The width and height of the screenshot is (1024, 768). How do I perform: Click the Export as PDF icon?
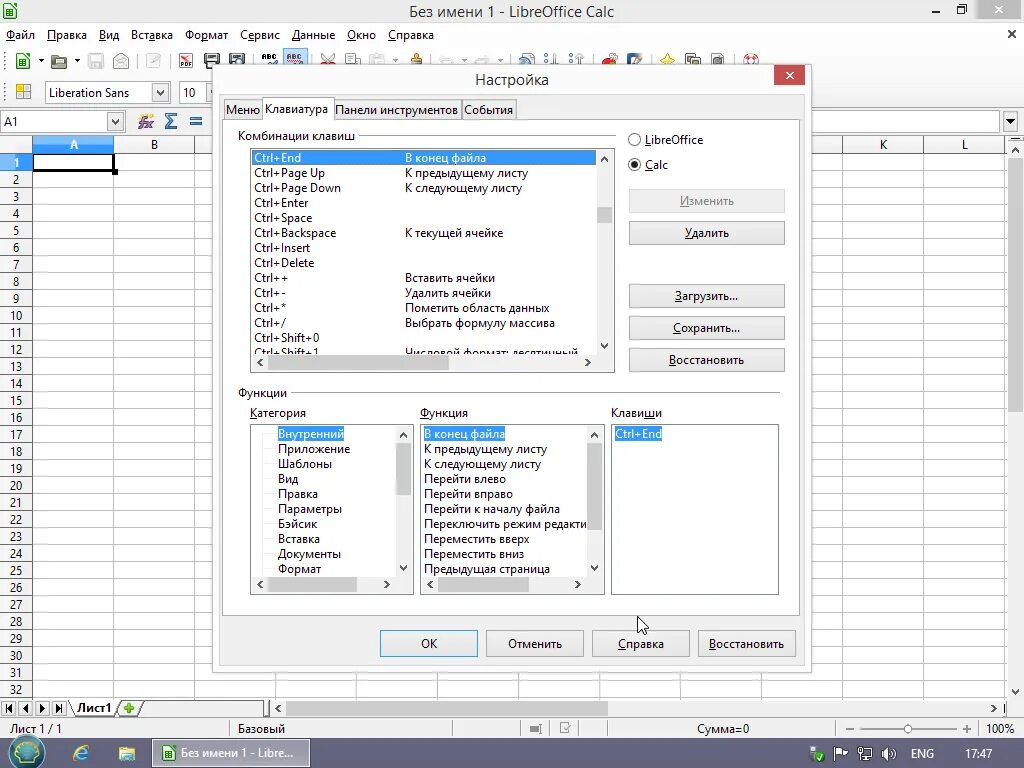(186, 61)
